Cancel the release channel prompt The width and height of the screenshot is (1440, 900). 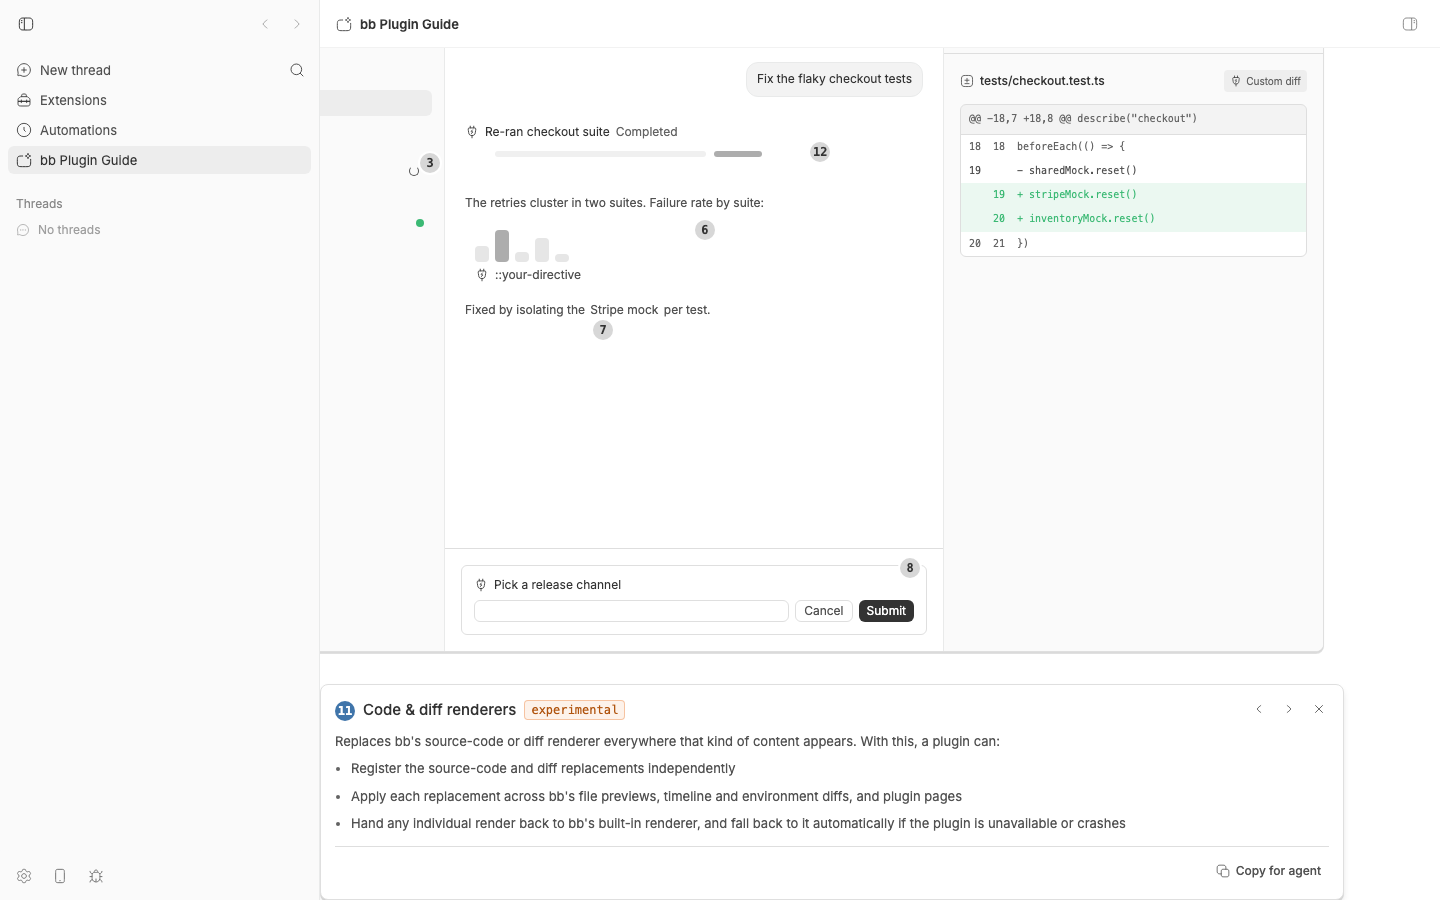tap(824, 611)
